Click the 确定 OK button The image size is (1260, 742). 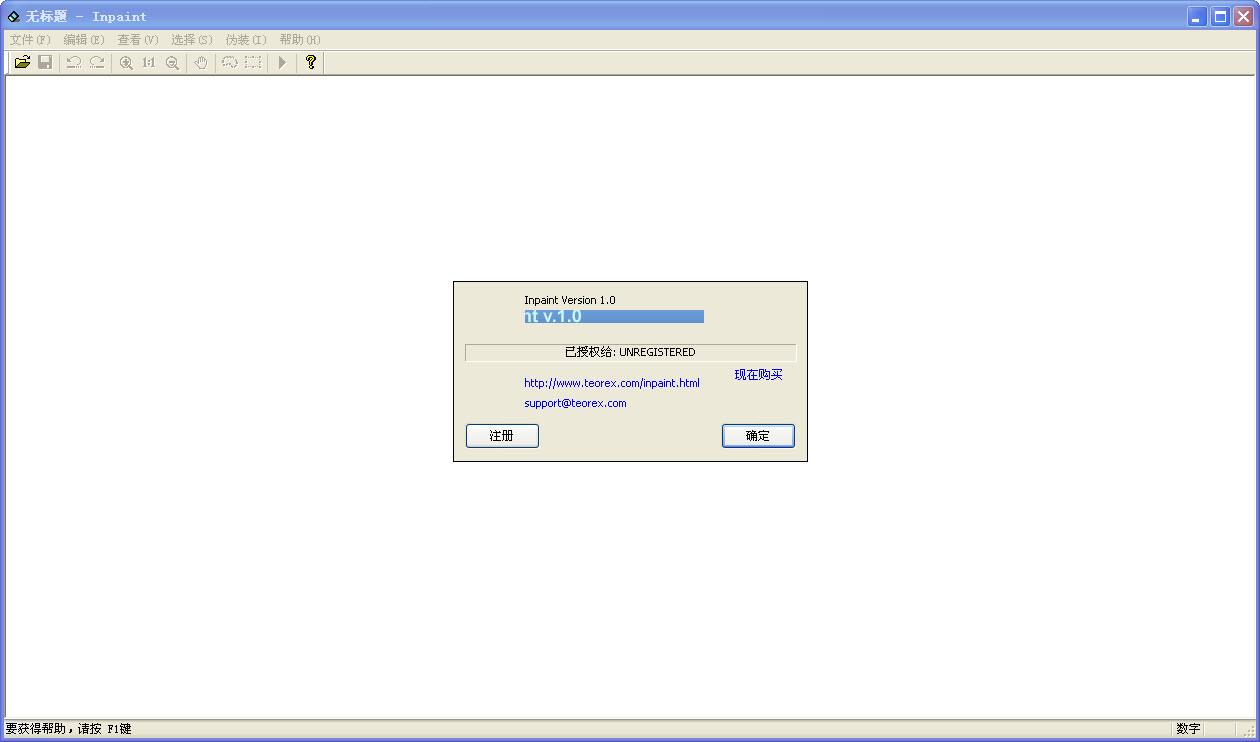[758, 436]
